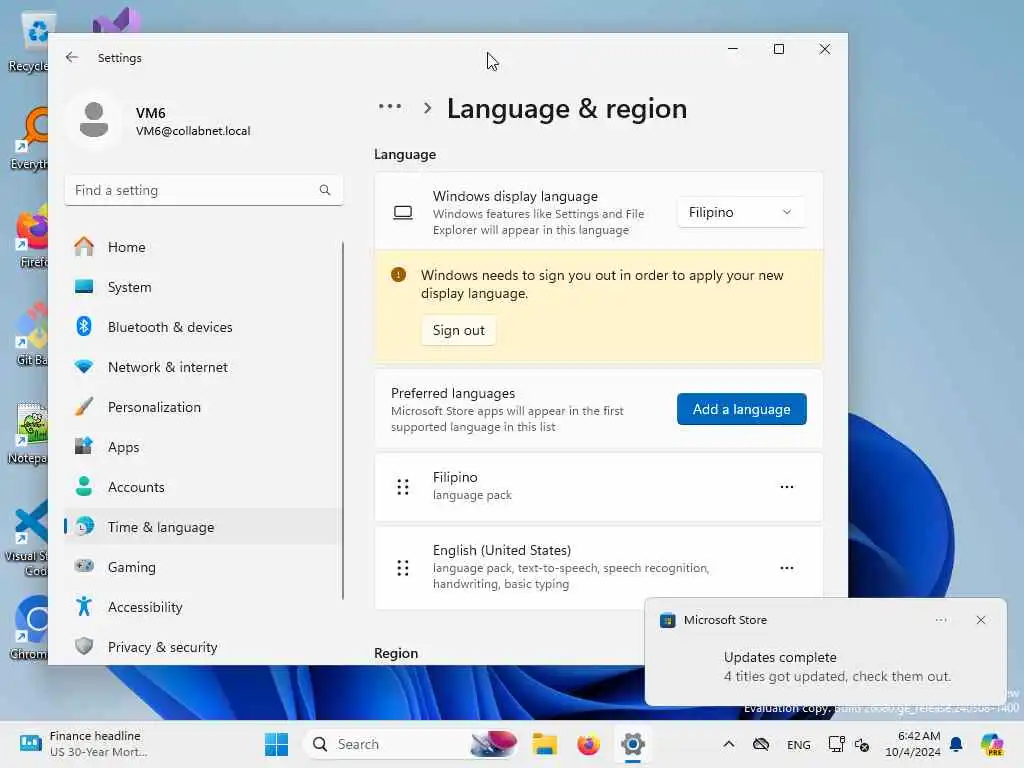The image size is (1024, 768).
Task: Click the Privacy & security shield icon
Action: pyautogui.click(x=84, y=647)
